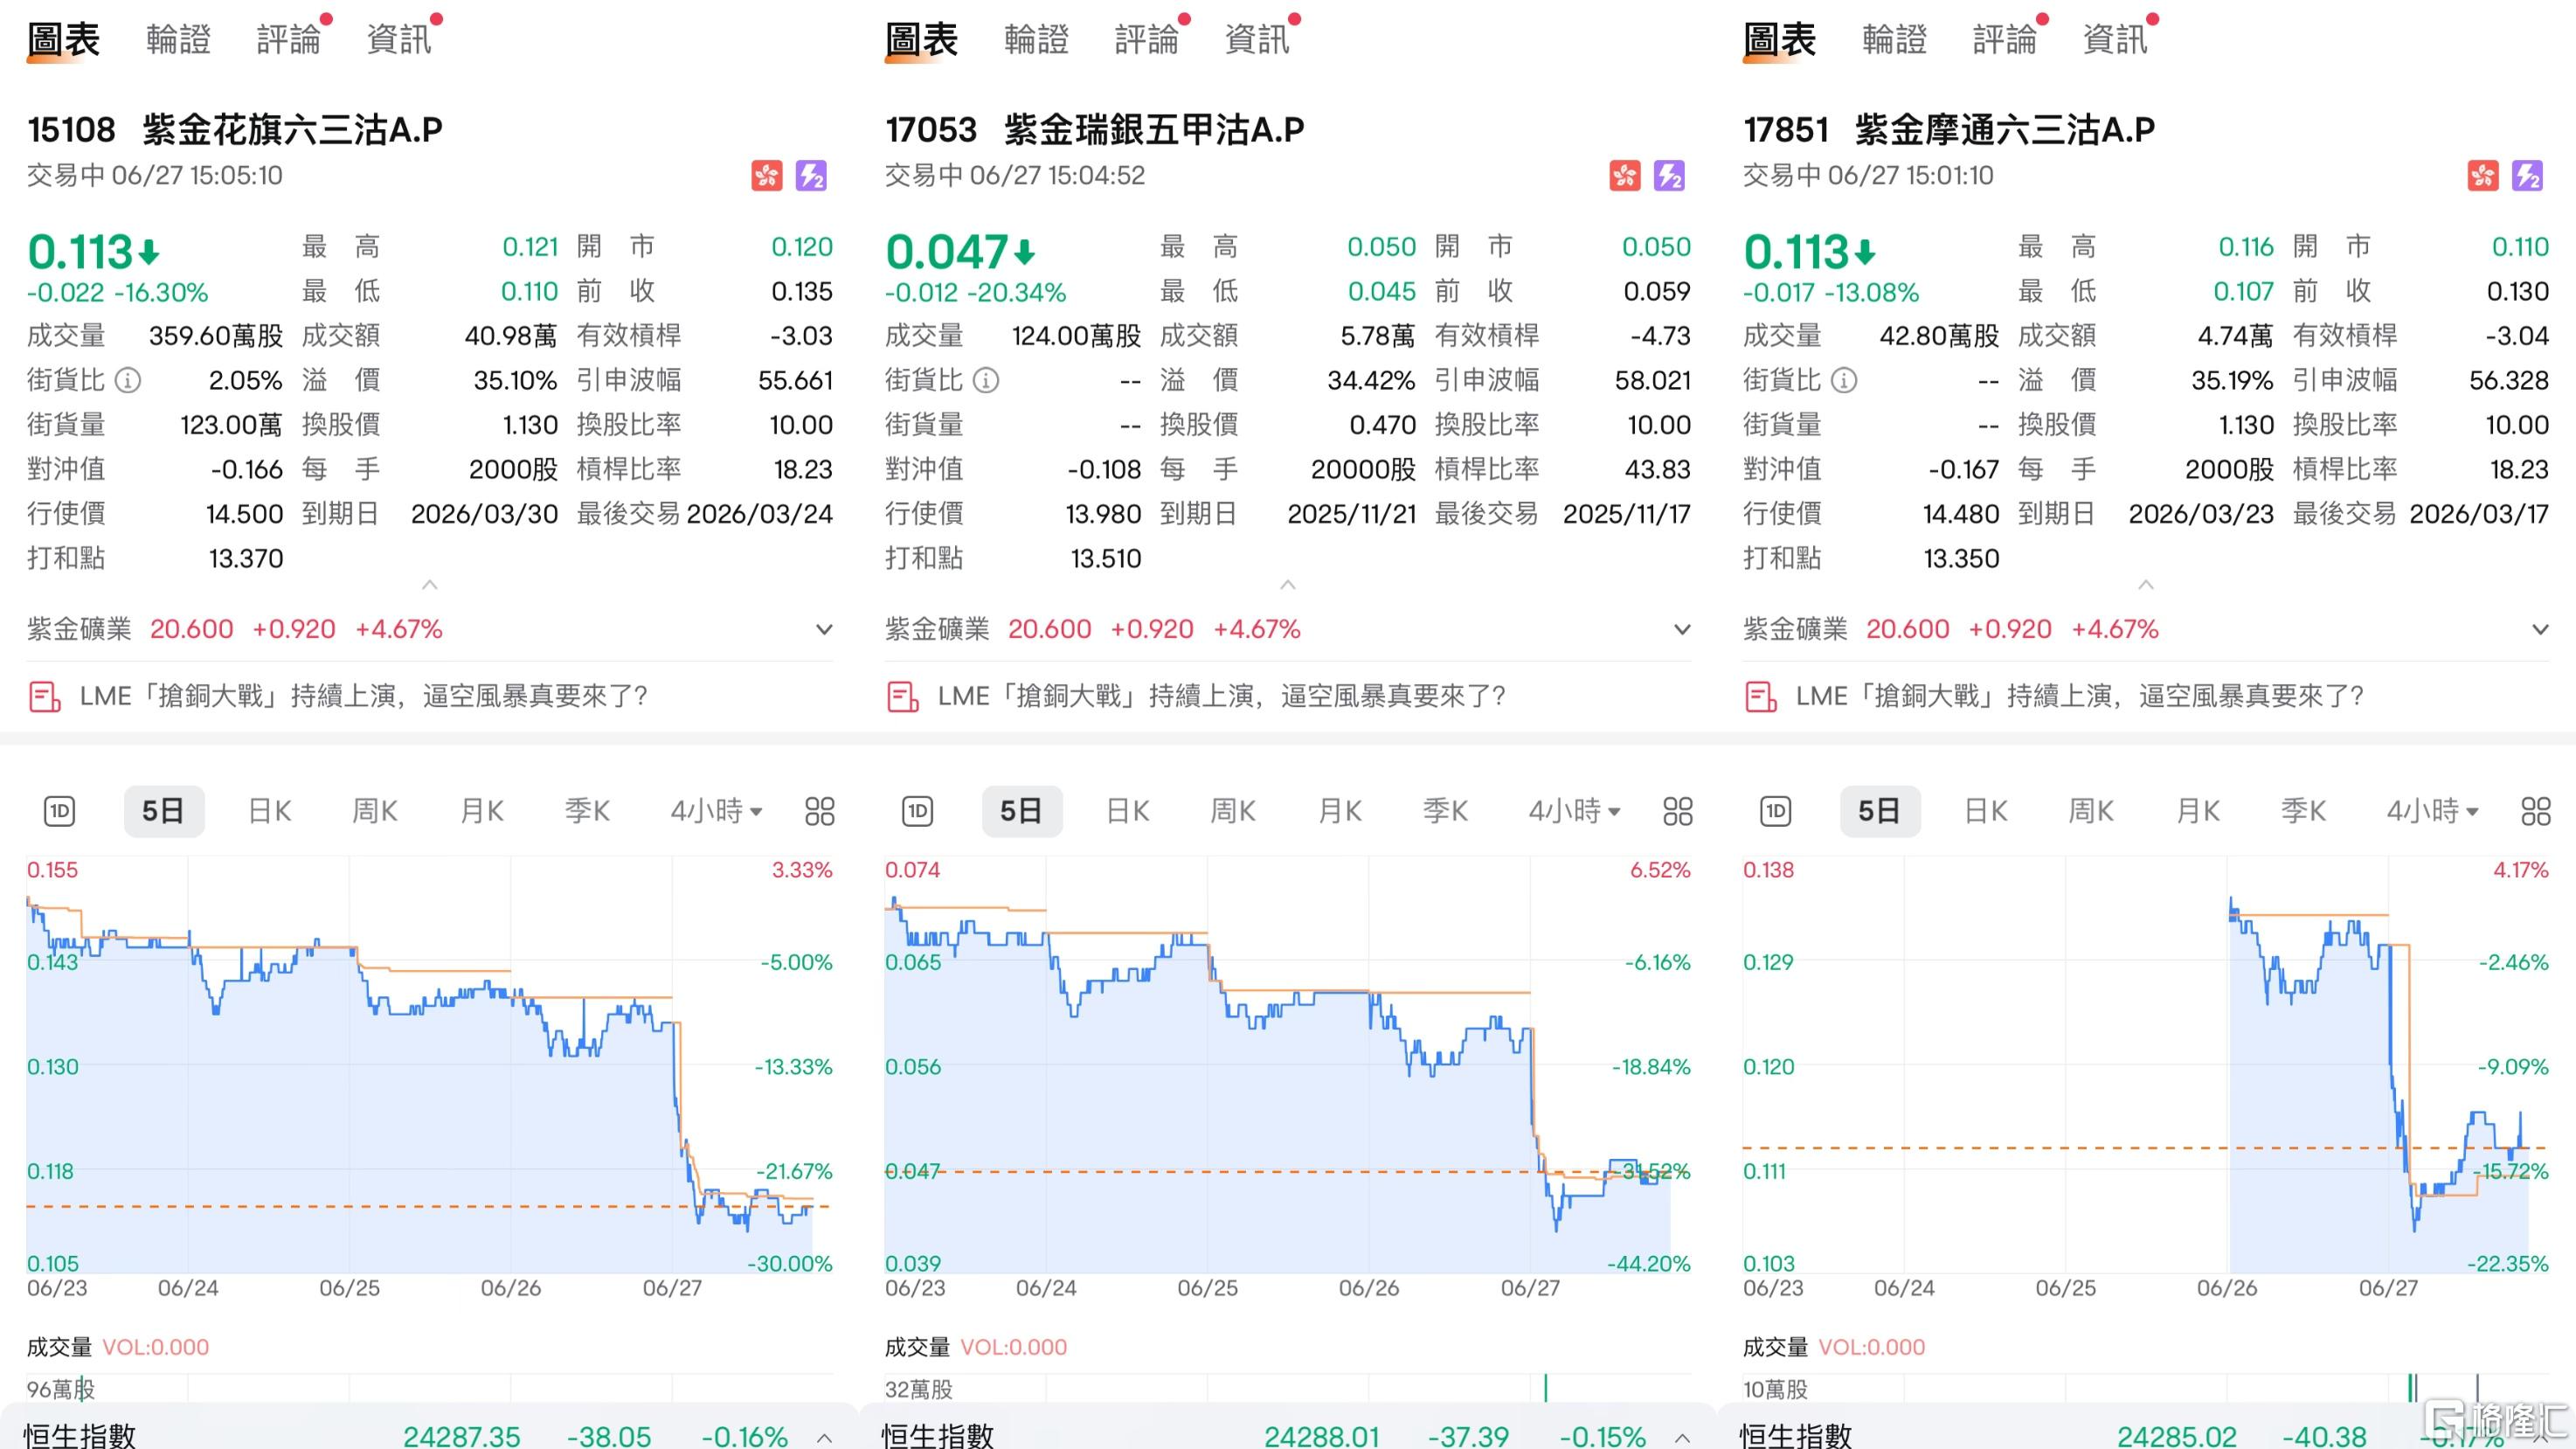Select 季K period in 17053 chart
This screenshot has height=1449, width=2576.
click(1446, 811)
